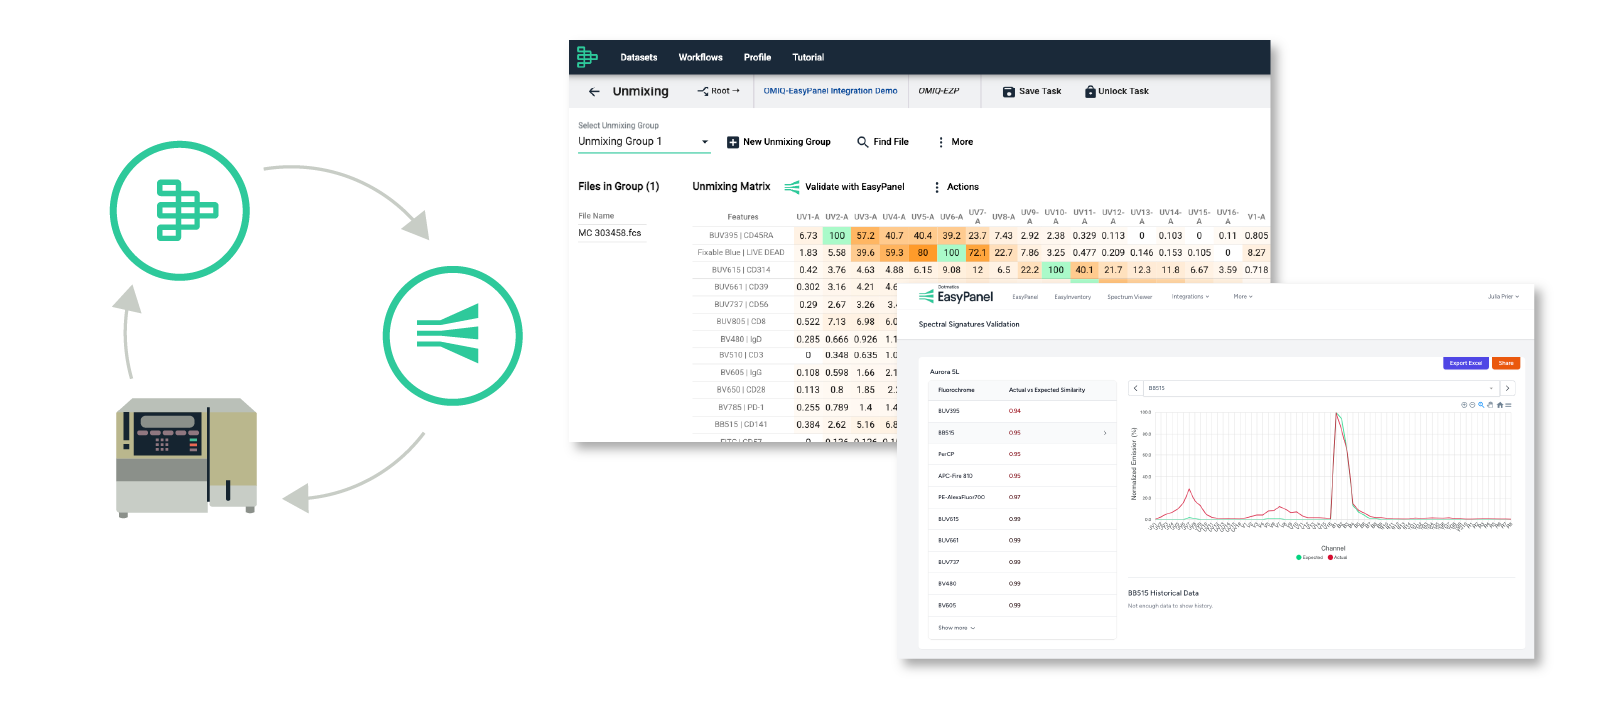Click the chart zoom-out icon
This screenshot has height=706, width=1600.
pyautogui.click(x=1472, y=405)
